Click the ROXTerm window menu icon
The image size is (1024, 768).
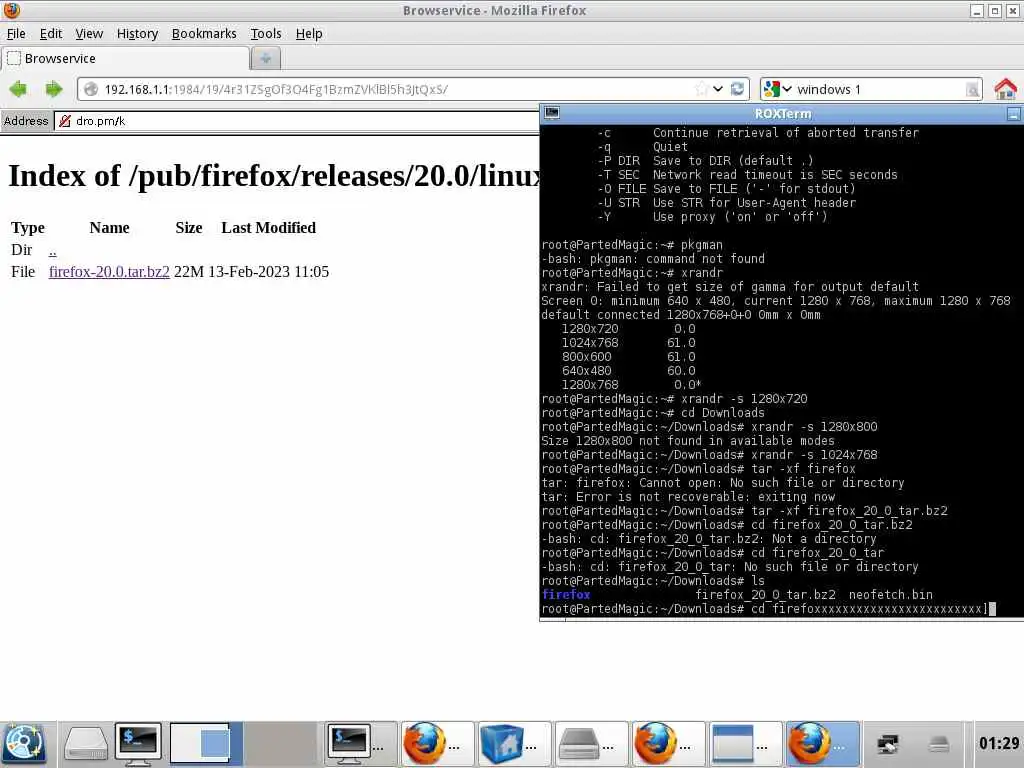[x=552, y=113]
